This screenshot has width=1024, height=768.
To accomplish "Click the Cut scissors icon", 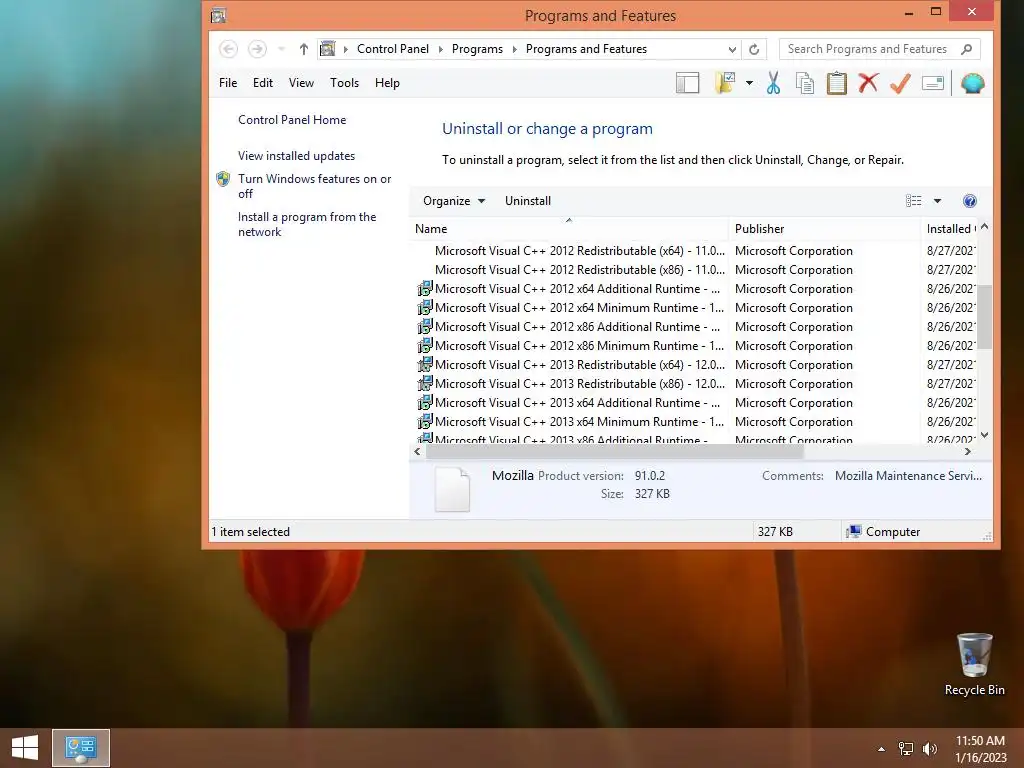I will click(x=773, y=83).
